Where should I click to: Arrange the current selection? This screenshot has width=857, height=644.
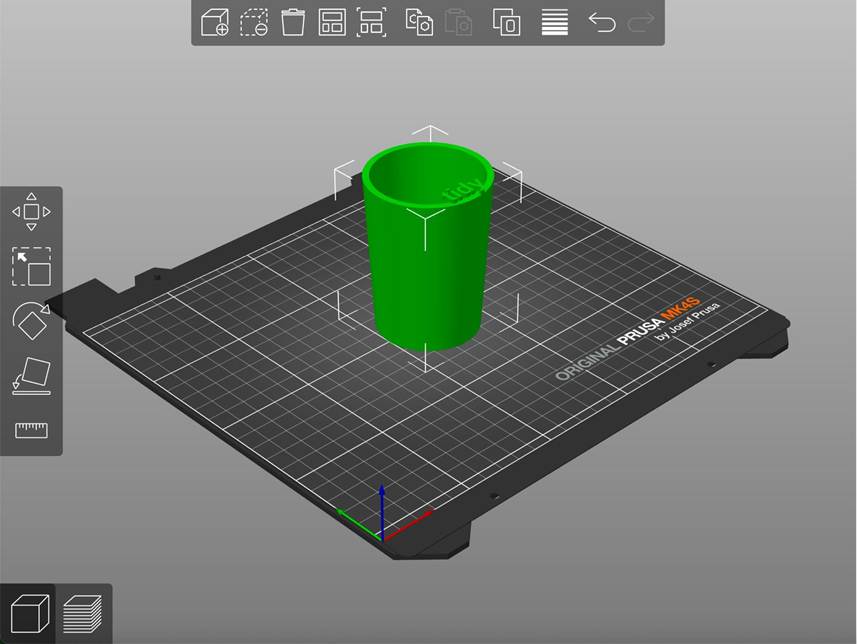(x=372, y=22)
